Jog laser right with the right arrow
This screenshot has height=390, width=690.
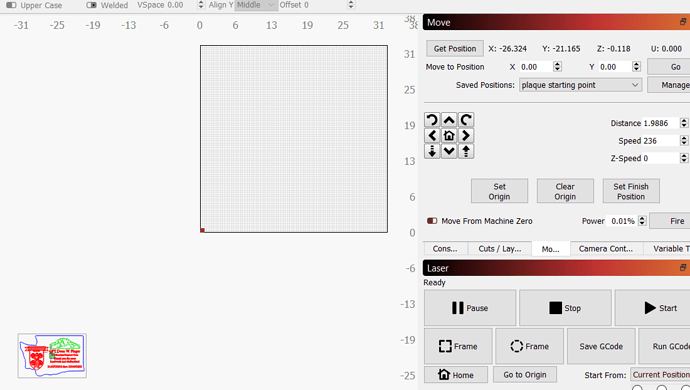[x=466, y=136]
